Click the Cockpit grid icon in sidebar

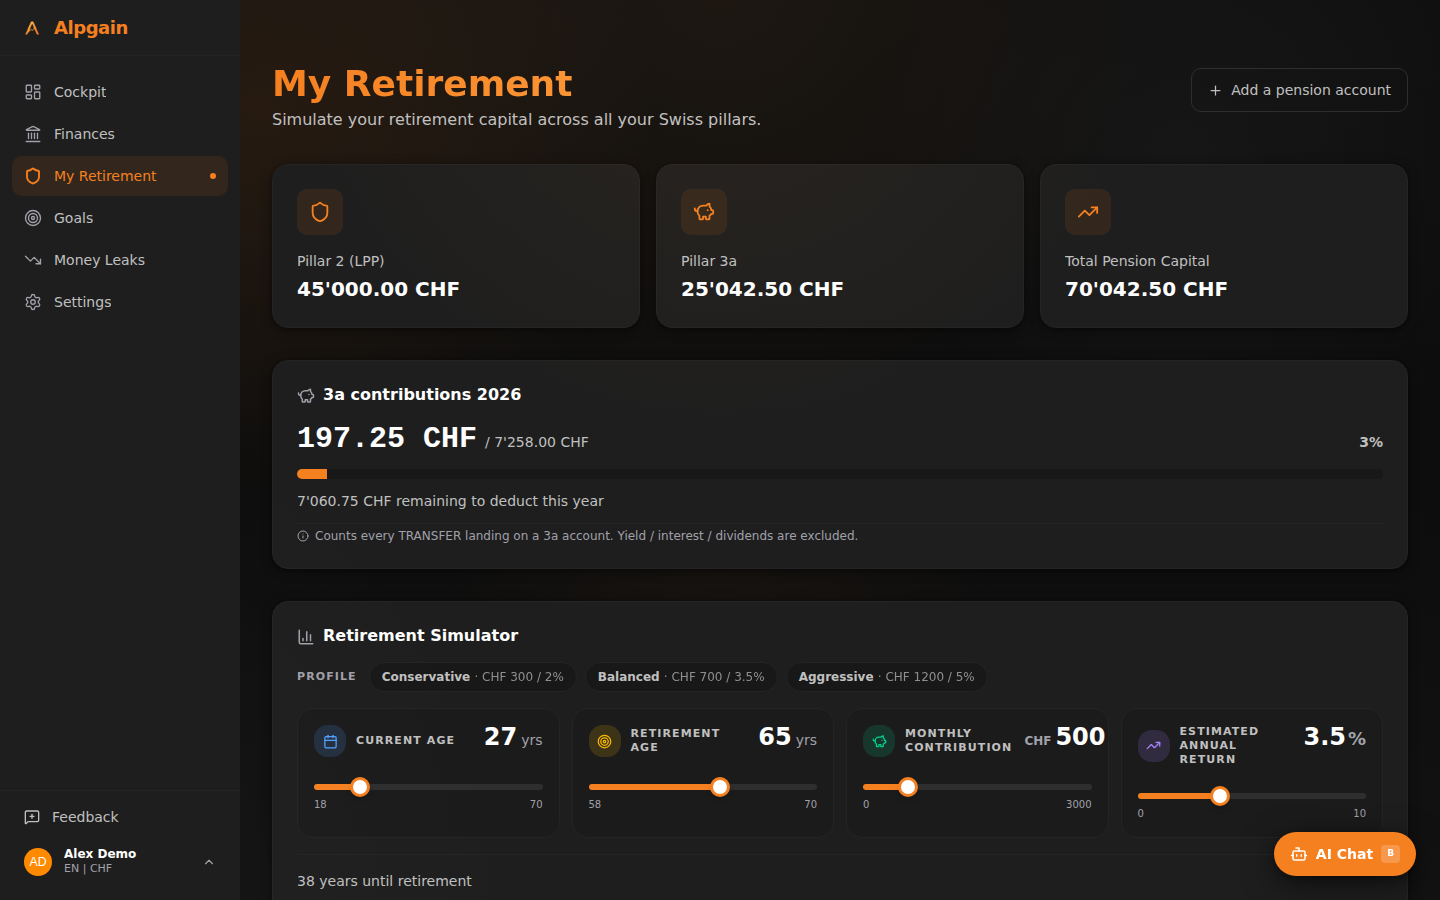tap(33, 92)
